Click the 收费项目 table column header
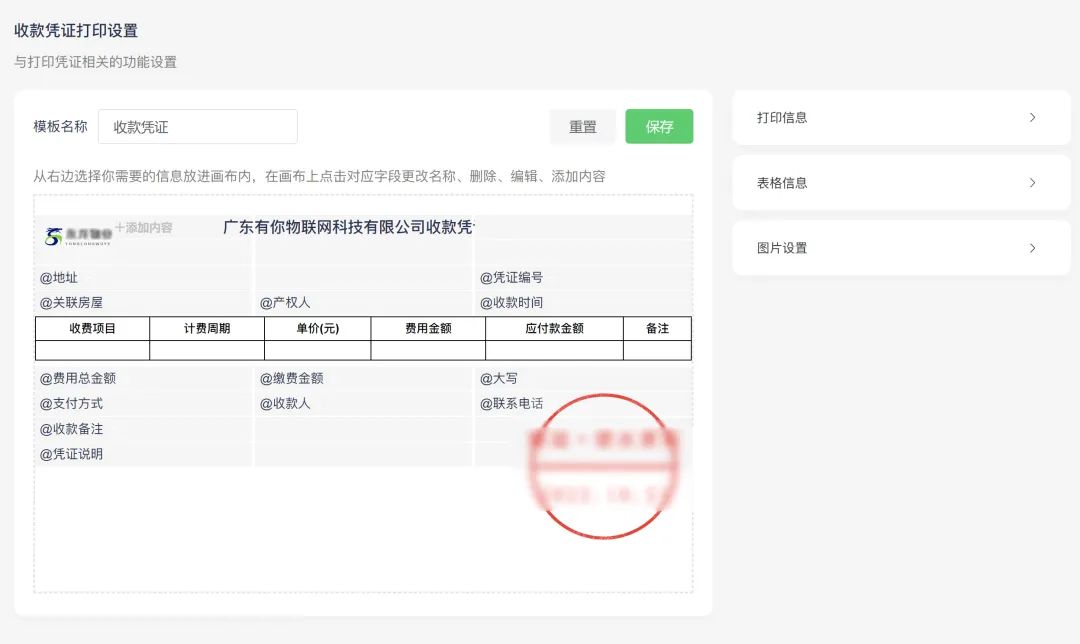Screen dimensions: 1080x644 [x=92, y=328]
